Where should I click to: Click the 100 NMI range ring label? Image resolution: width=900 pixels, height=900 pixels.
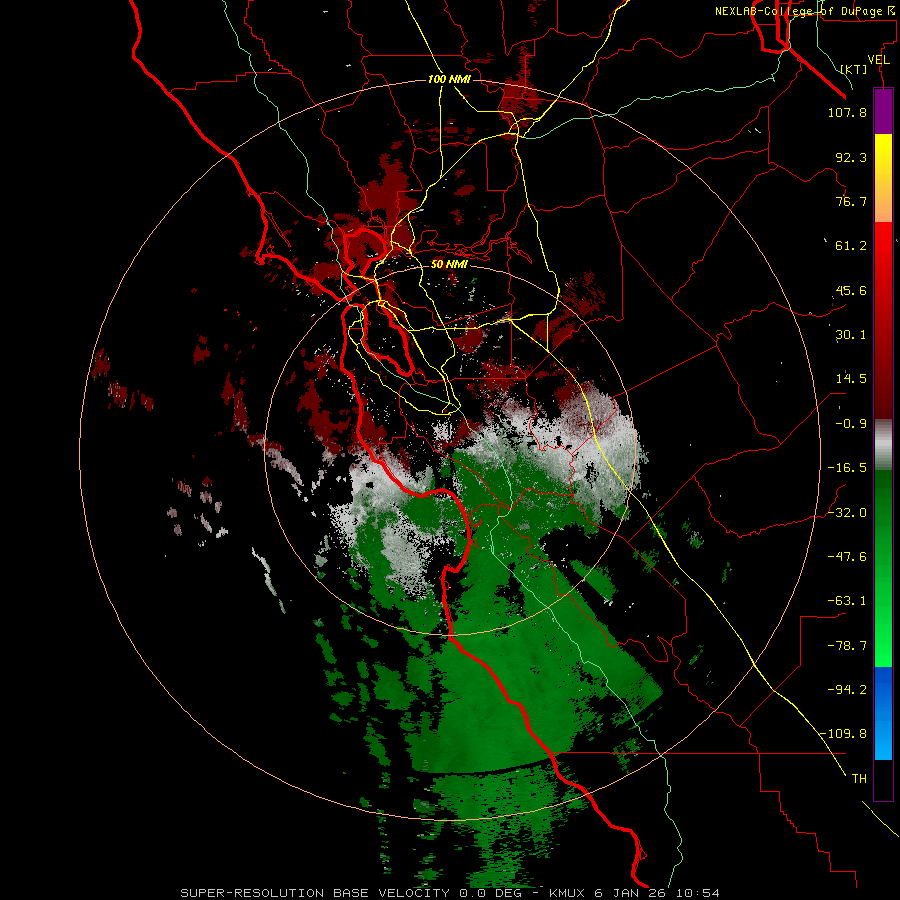click(x=449, y=79)
